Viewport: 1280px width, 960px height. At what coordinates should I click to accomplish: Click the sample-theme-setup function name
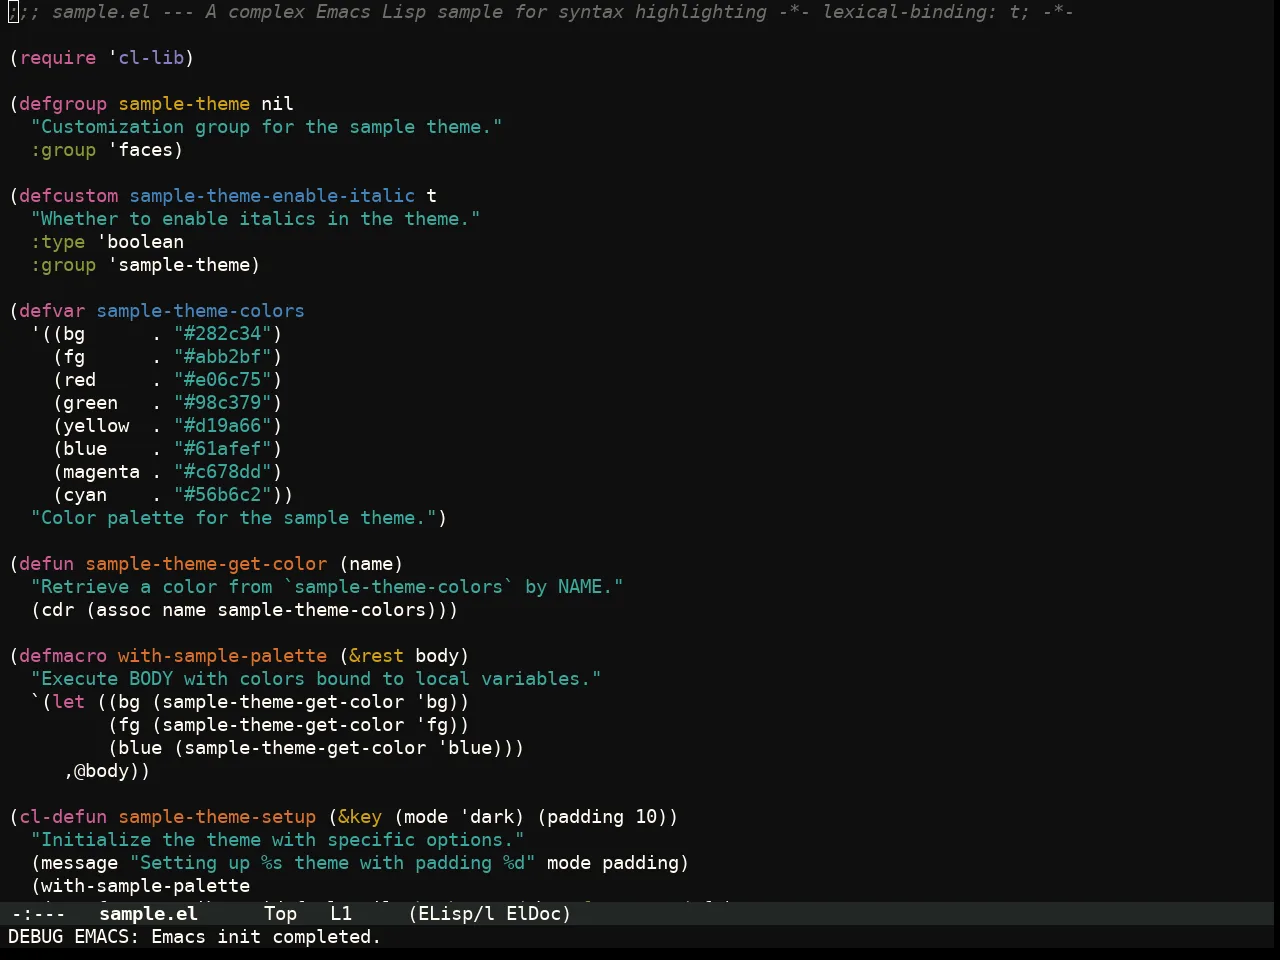point(217,817)
